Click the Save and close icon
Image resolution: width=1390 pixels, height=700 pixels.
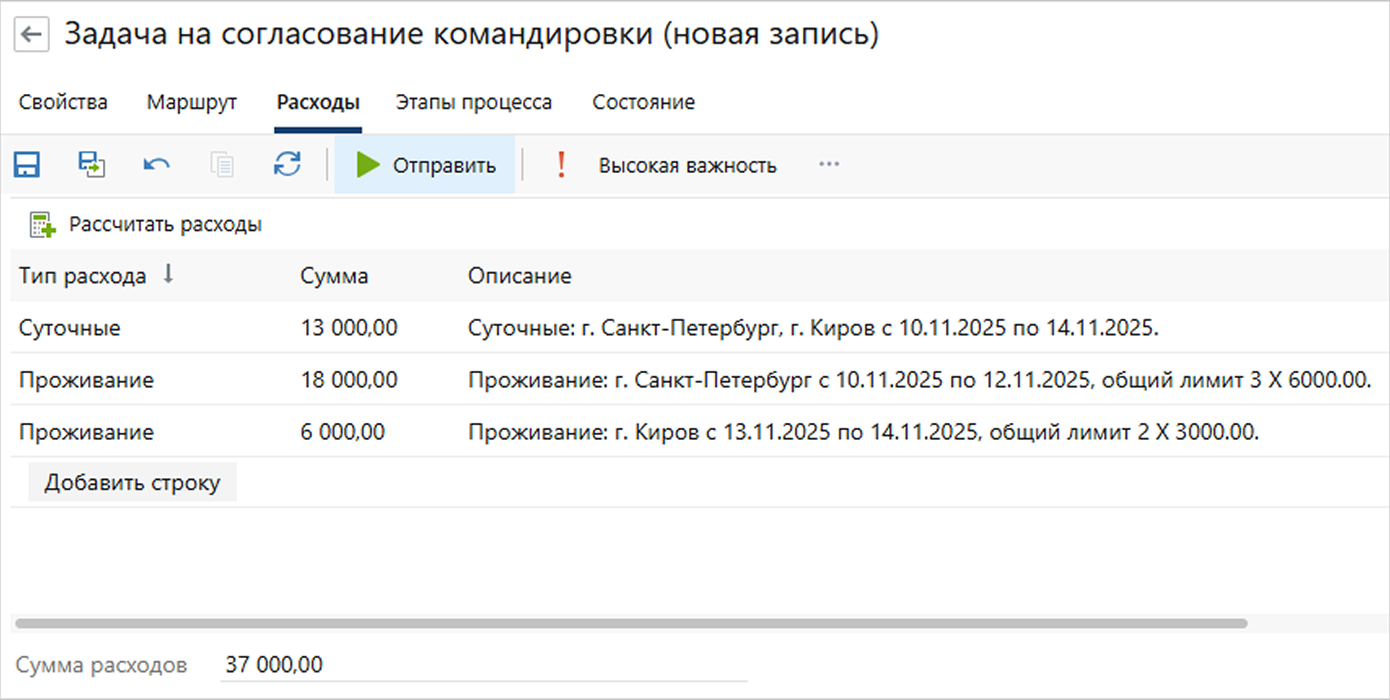click(x=92, y=165)
